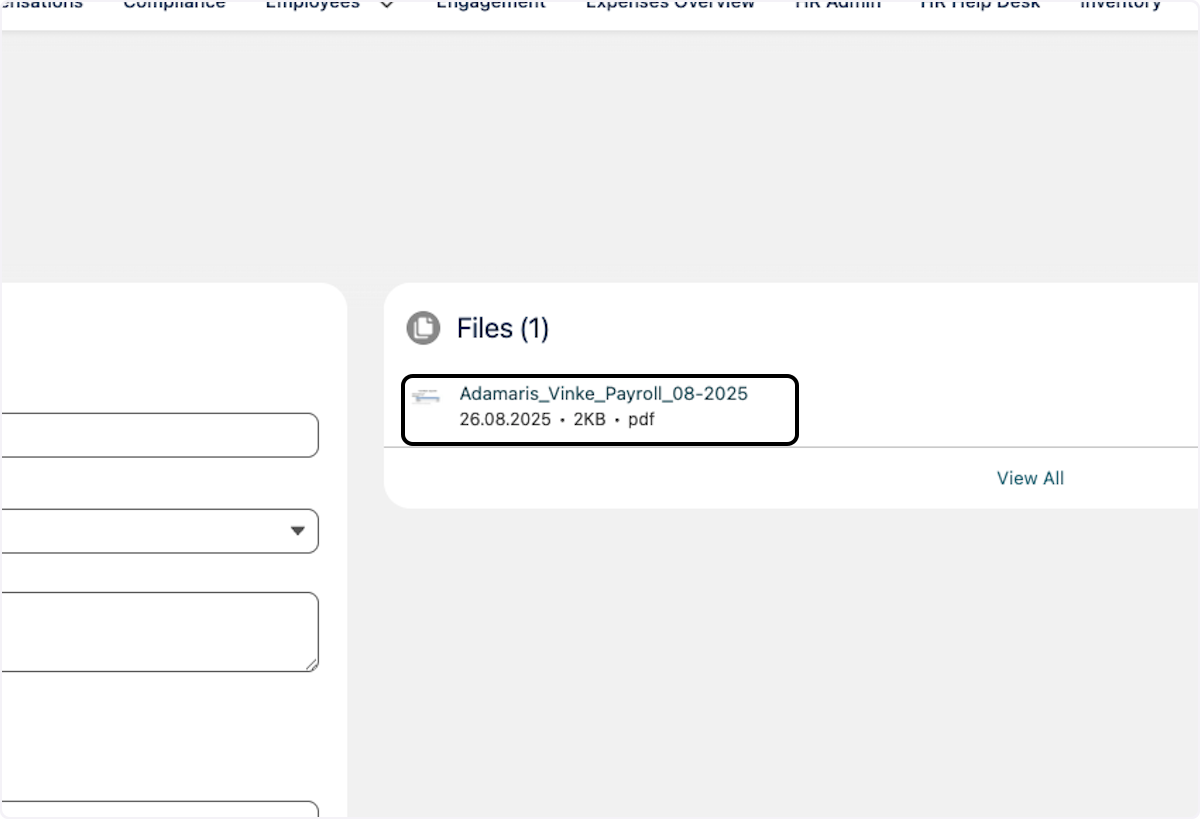1200x819 pixels.
Task: Click the dropdown arrow on the form picklist
Action: (x=298, y=531)
